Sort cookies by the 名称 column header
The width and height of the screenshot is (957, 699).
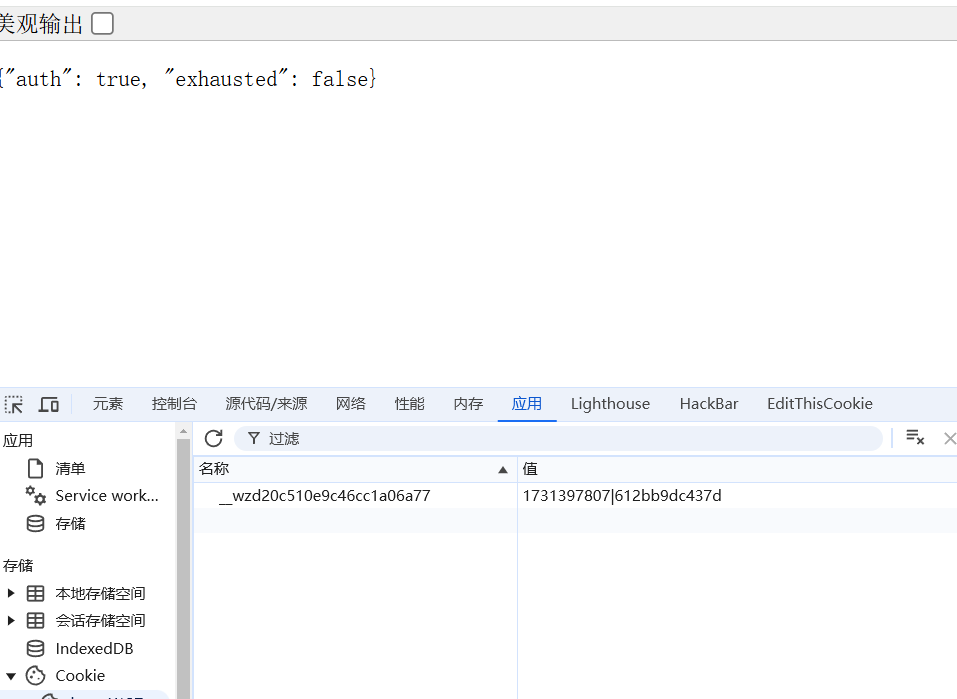pos(350,469)
